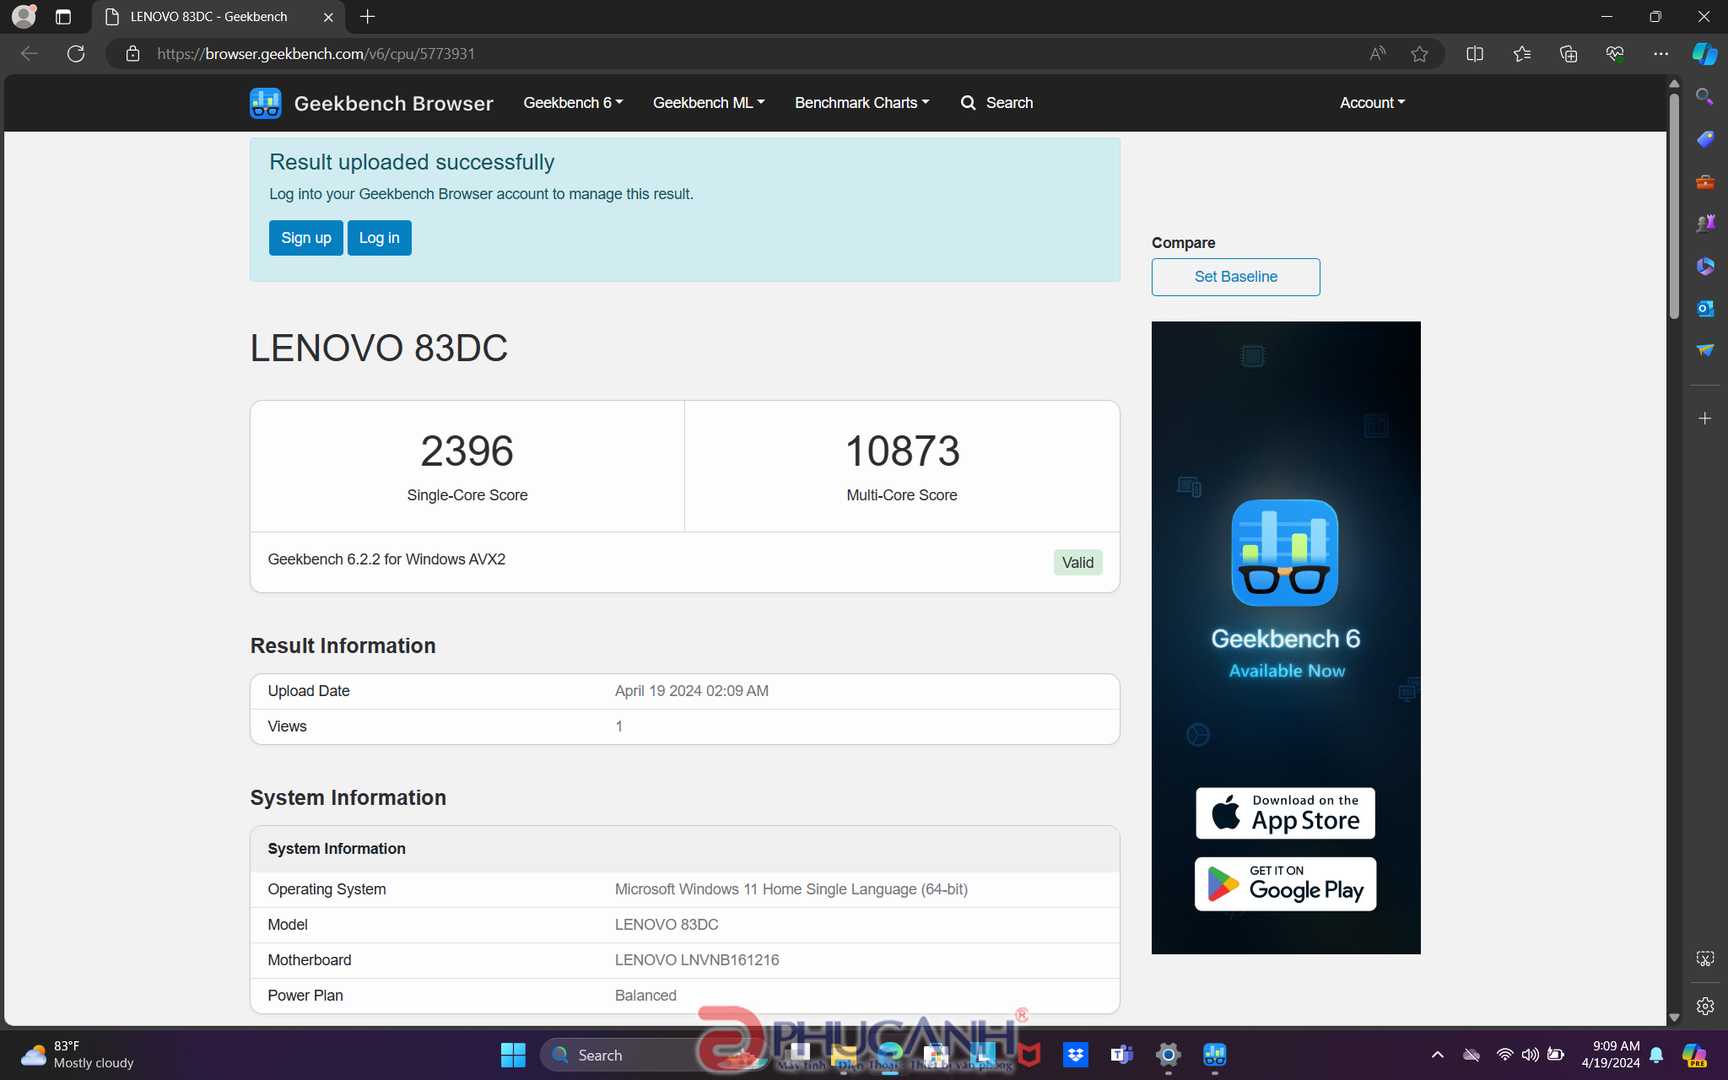Click the search magnifier icon in navbar
The image size is (1728, 1080).
(968, 103)
